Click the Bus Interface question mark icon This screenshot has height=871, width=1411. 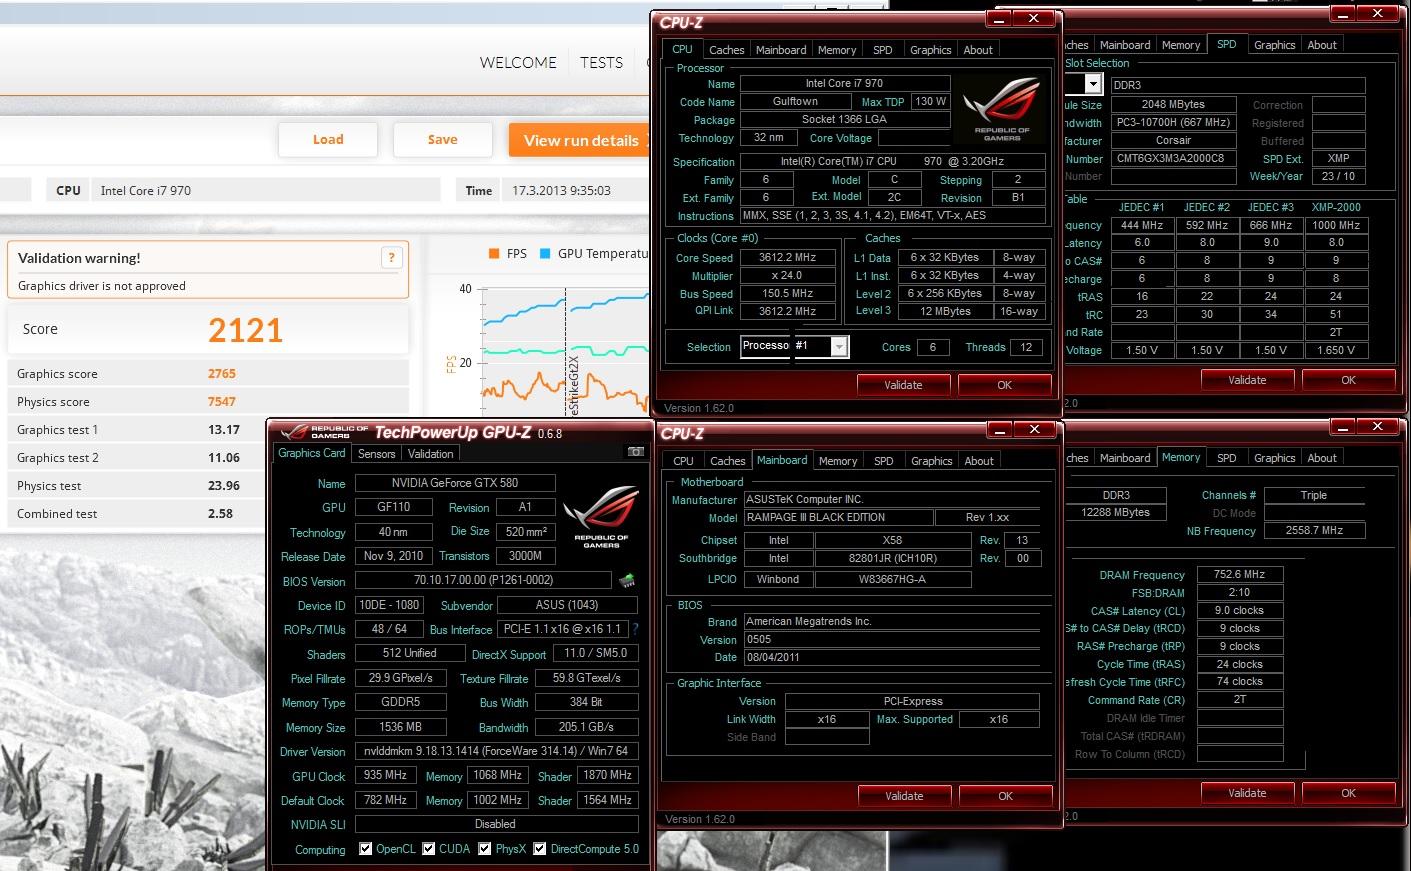(635, 629)
